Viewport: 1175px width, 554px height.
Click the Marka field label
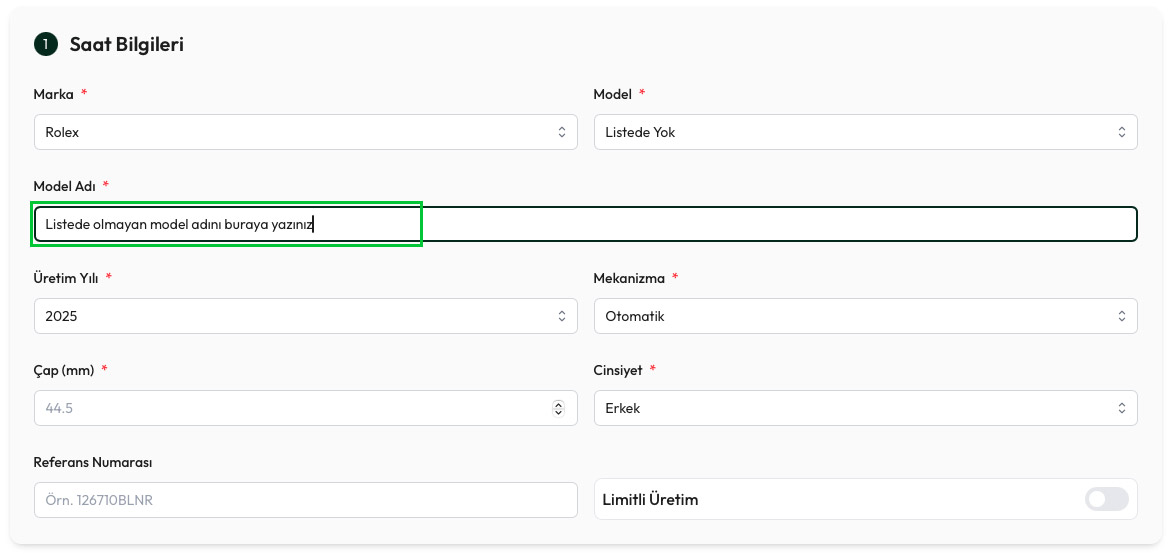click(x=54, y=94)
